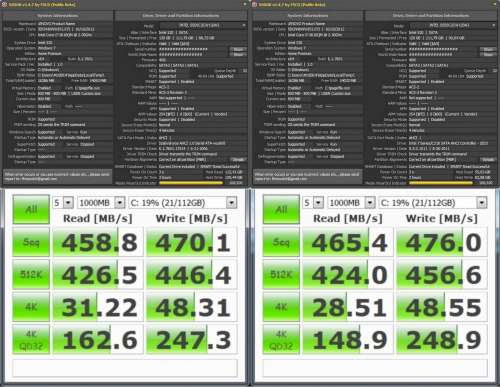Click the Read [MB/s] heading above 458.8
The image size is (500, 387).
click(98, 219)
